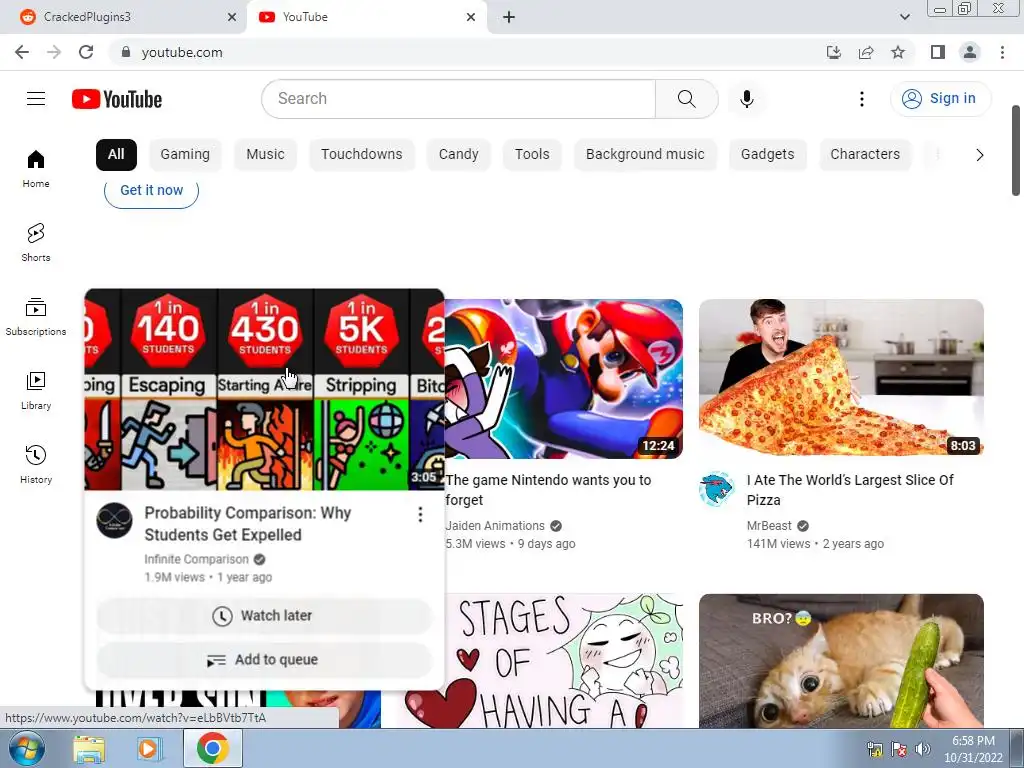Open the Nintendo game video thumbnail

564,379
